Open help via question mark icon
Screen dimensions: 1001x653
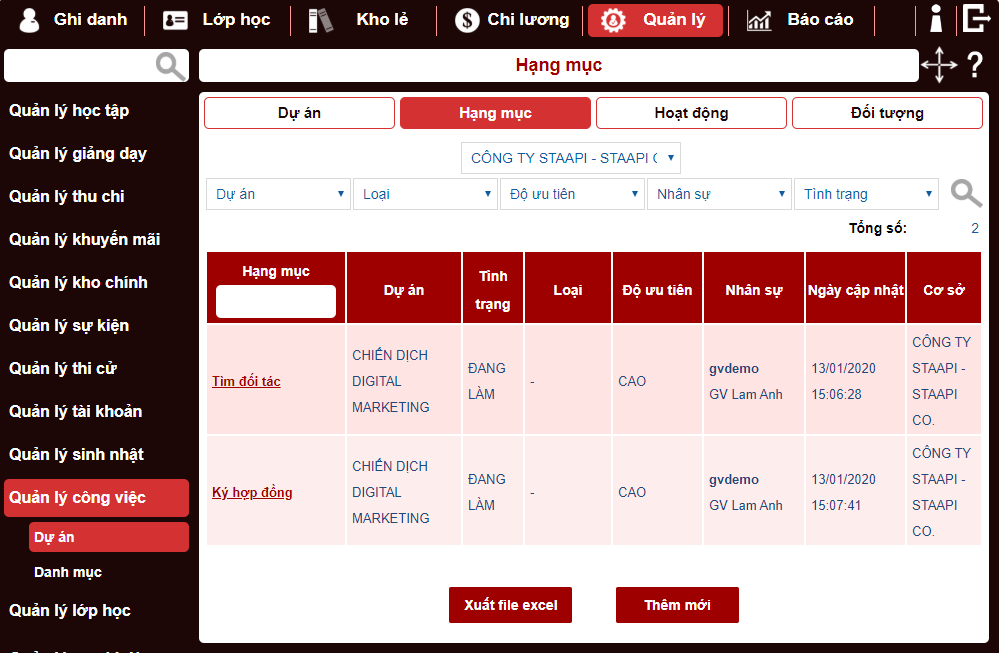pyautogui.click(x=975, y=66)
